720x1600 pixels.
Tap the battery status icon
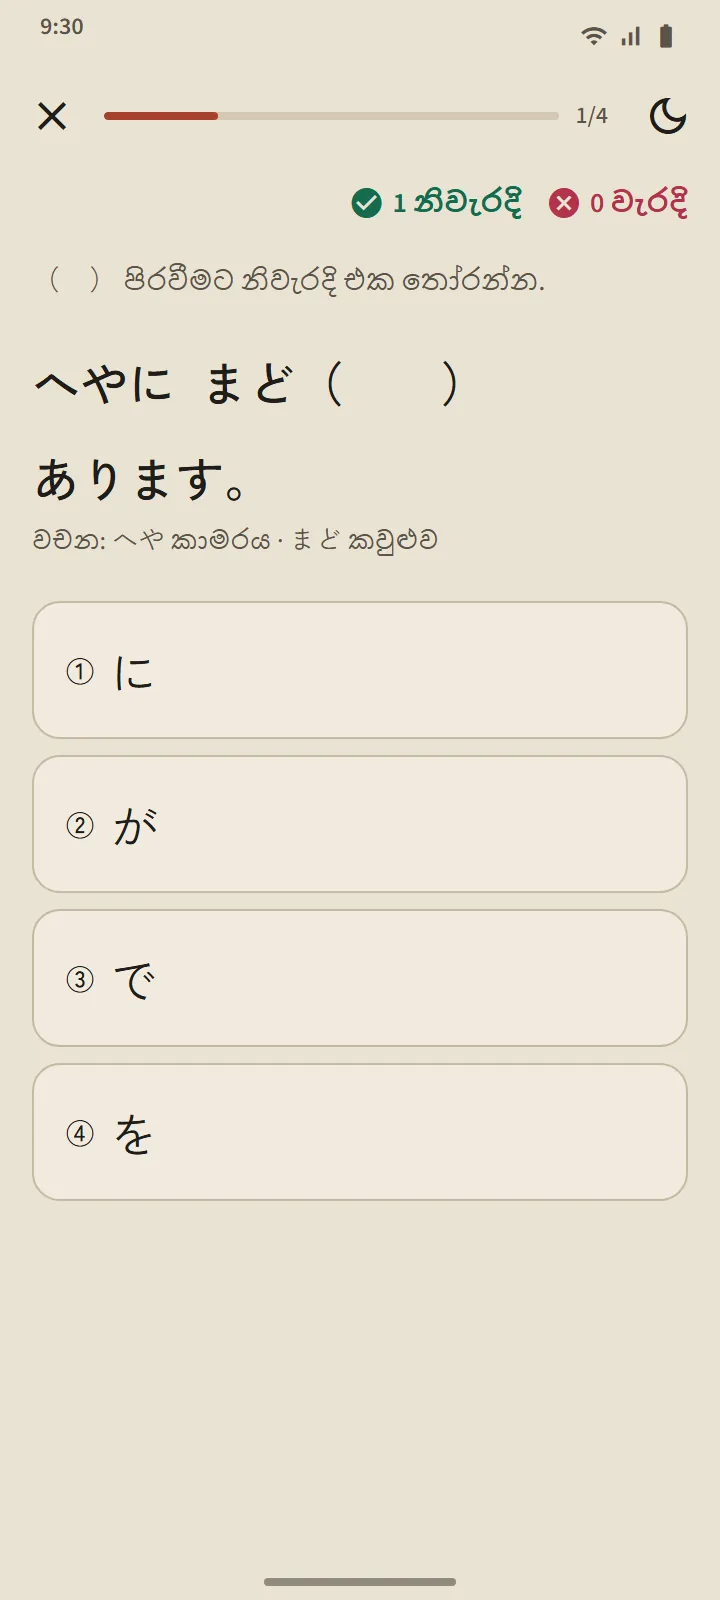666,37
